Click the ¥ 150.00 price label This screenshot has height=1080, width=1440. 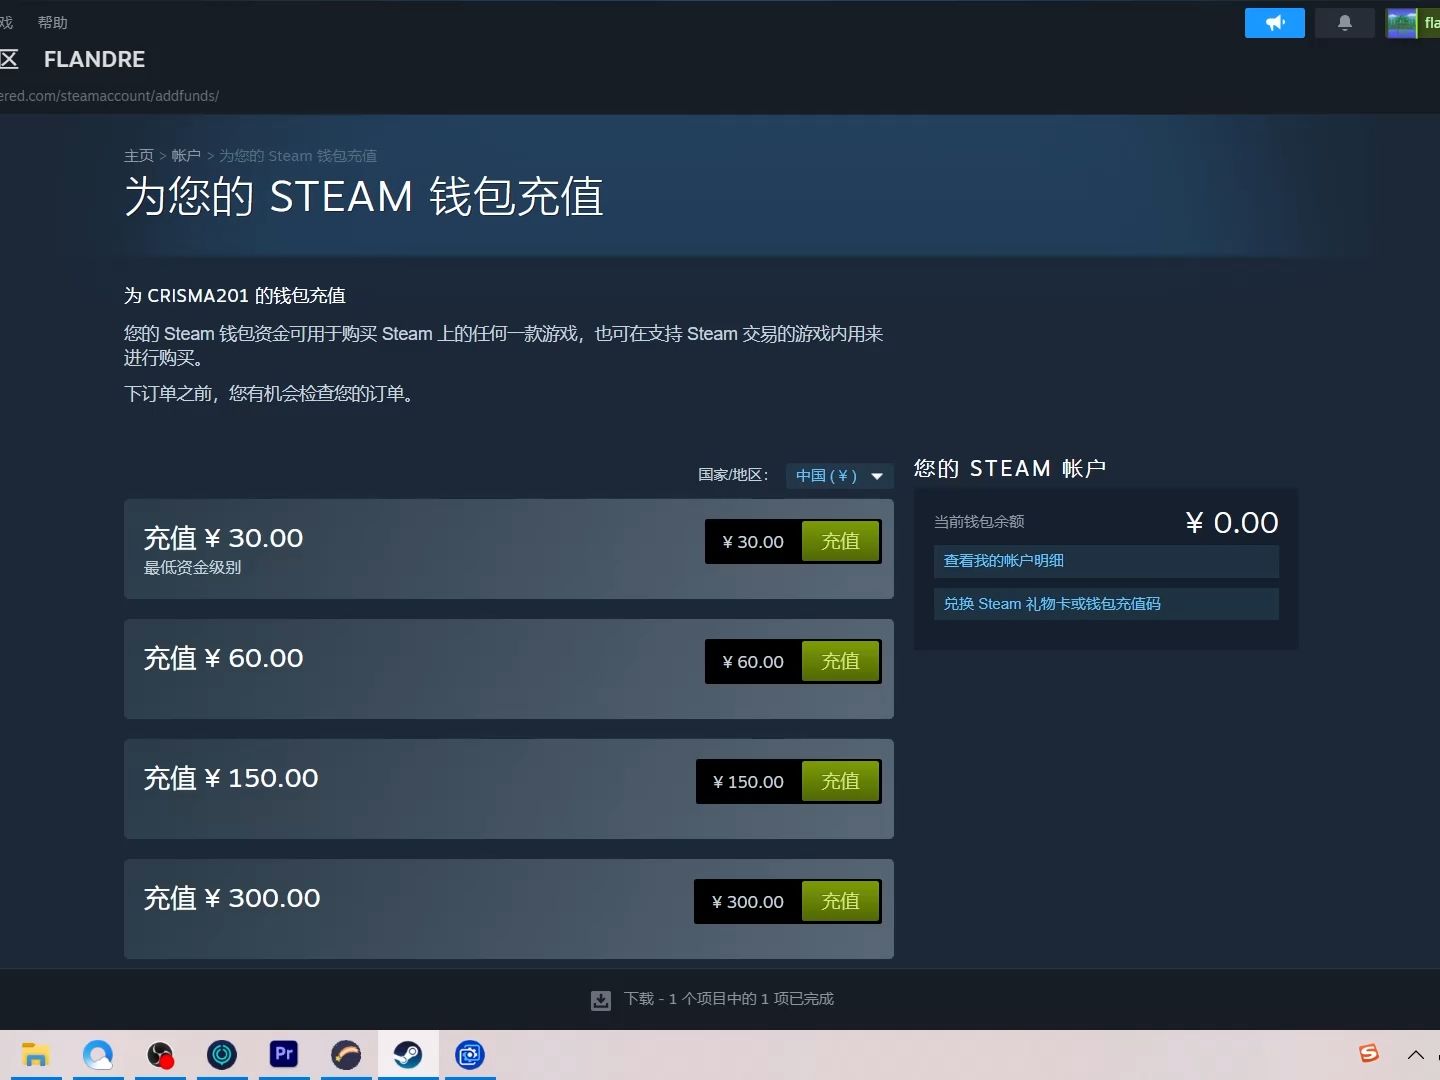pos(748,782)
